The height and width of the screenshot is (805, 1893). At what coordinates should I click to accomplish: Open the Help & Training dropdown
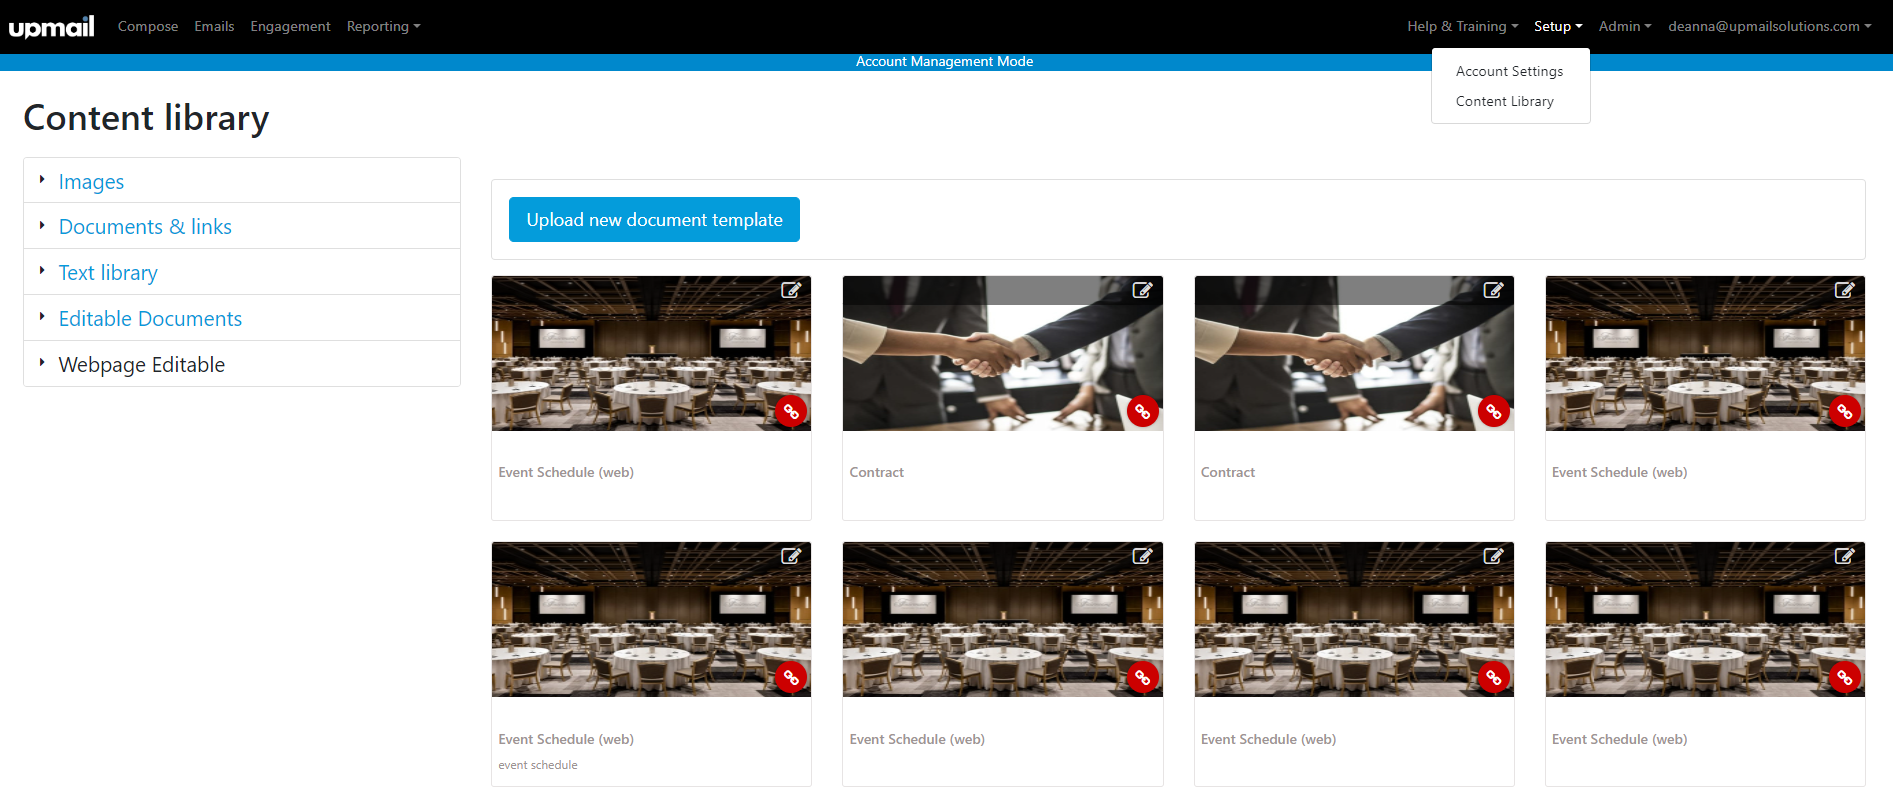point(1462,26)
